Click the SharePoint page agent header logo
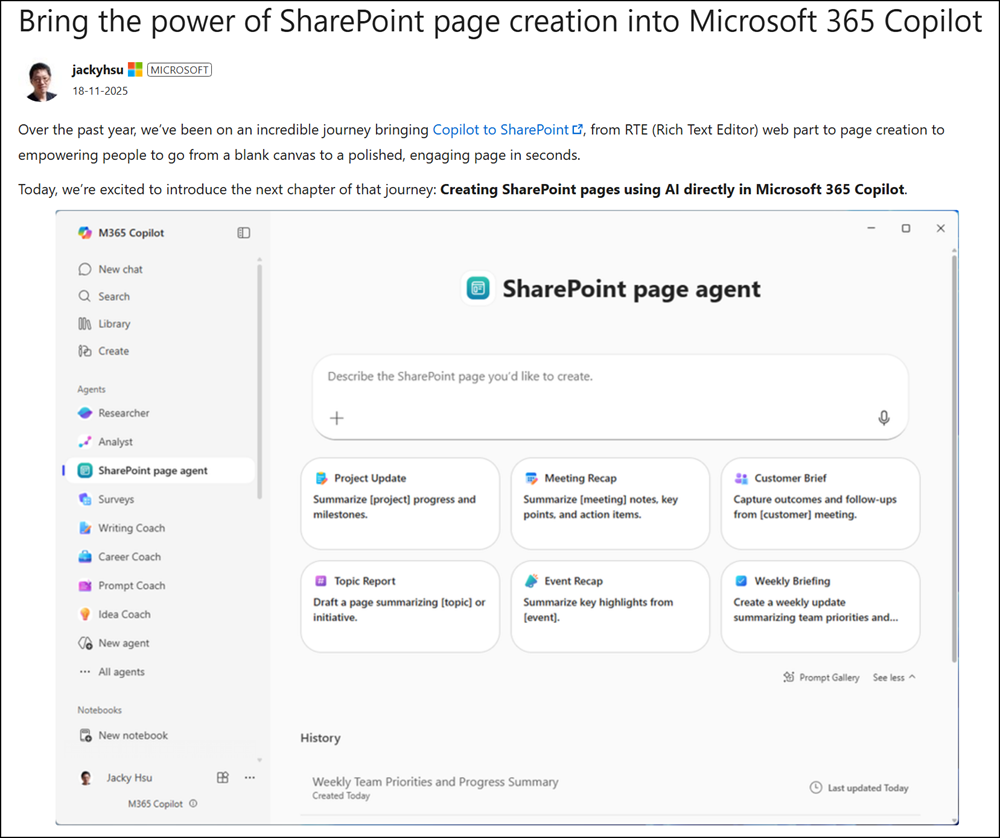 click(478, 288)
